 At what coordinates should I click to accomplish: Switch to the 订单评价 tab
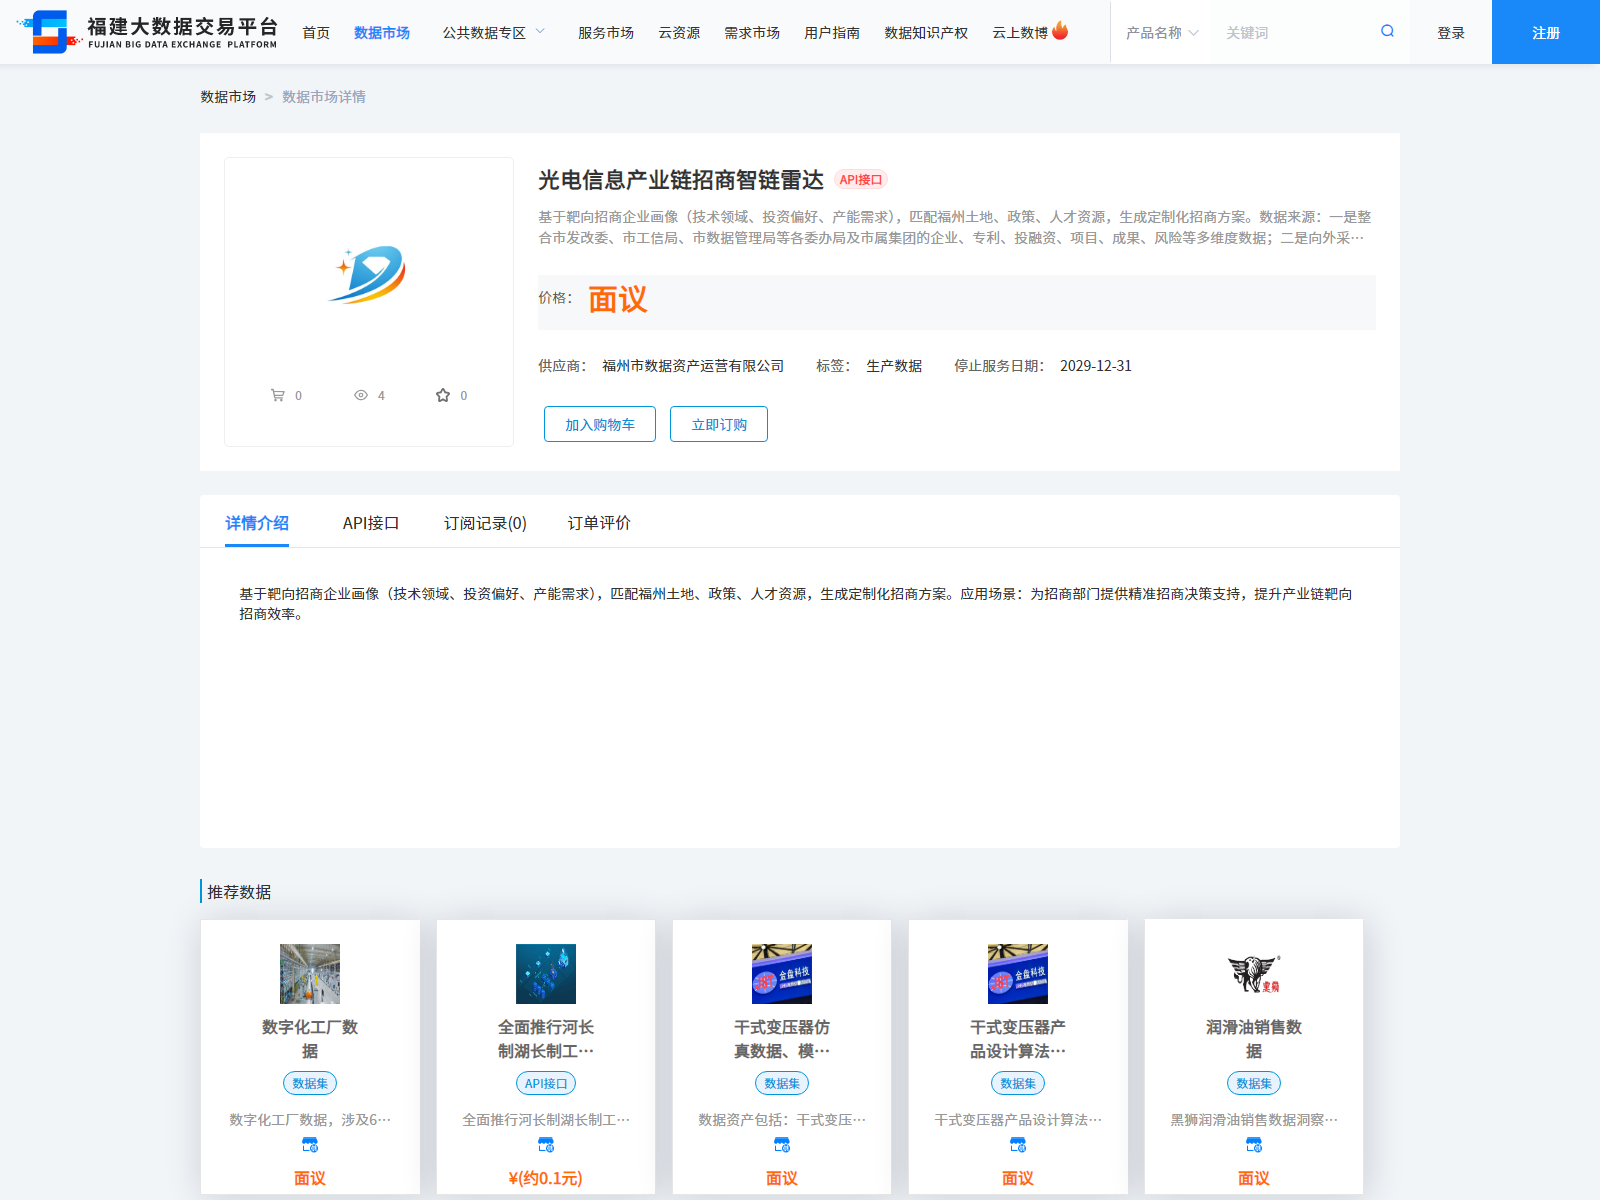point(599,523)
